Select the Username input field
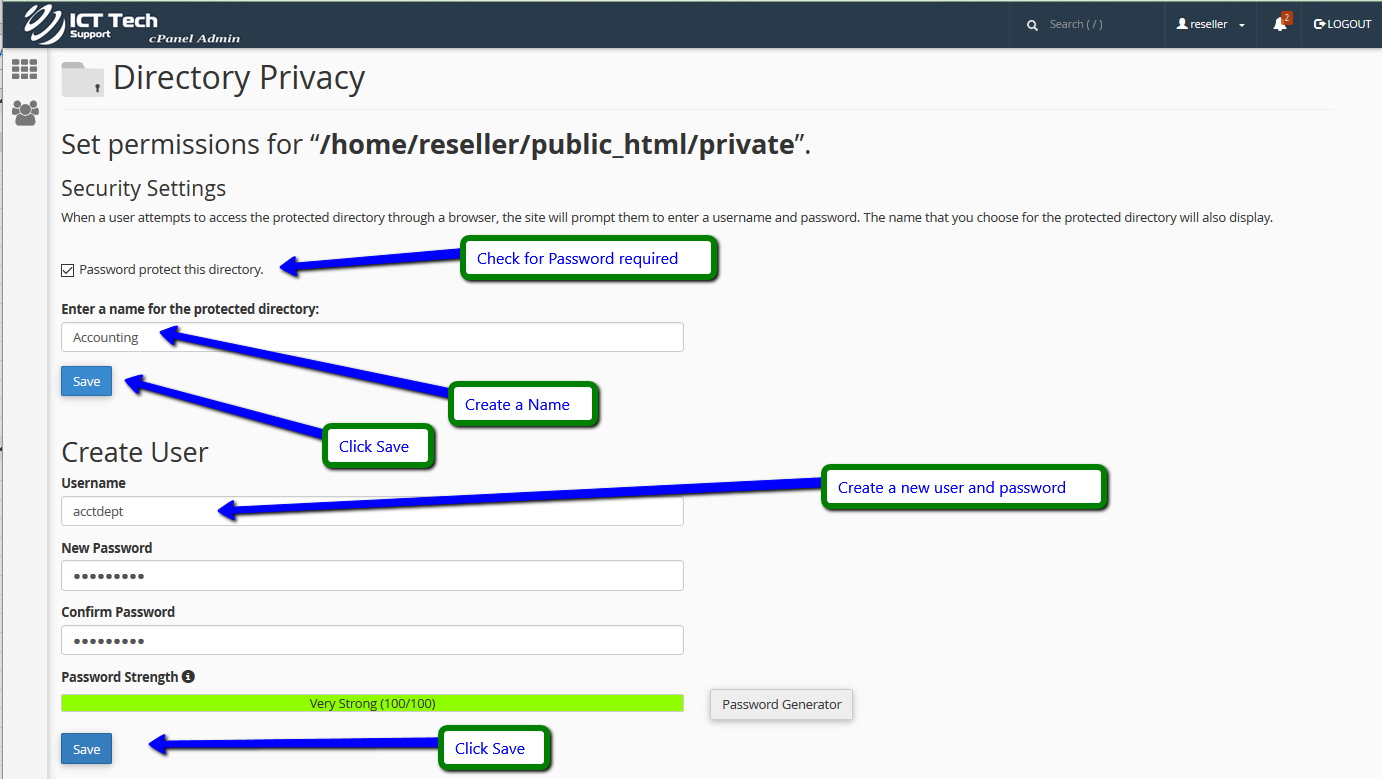 click(372, 511)
